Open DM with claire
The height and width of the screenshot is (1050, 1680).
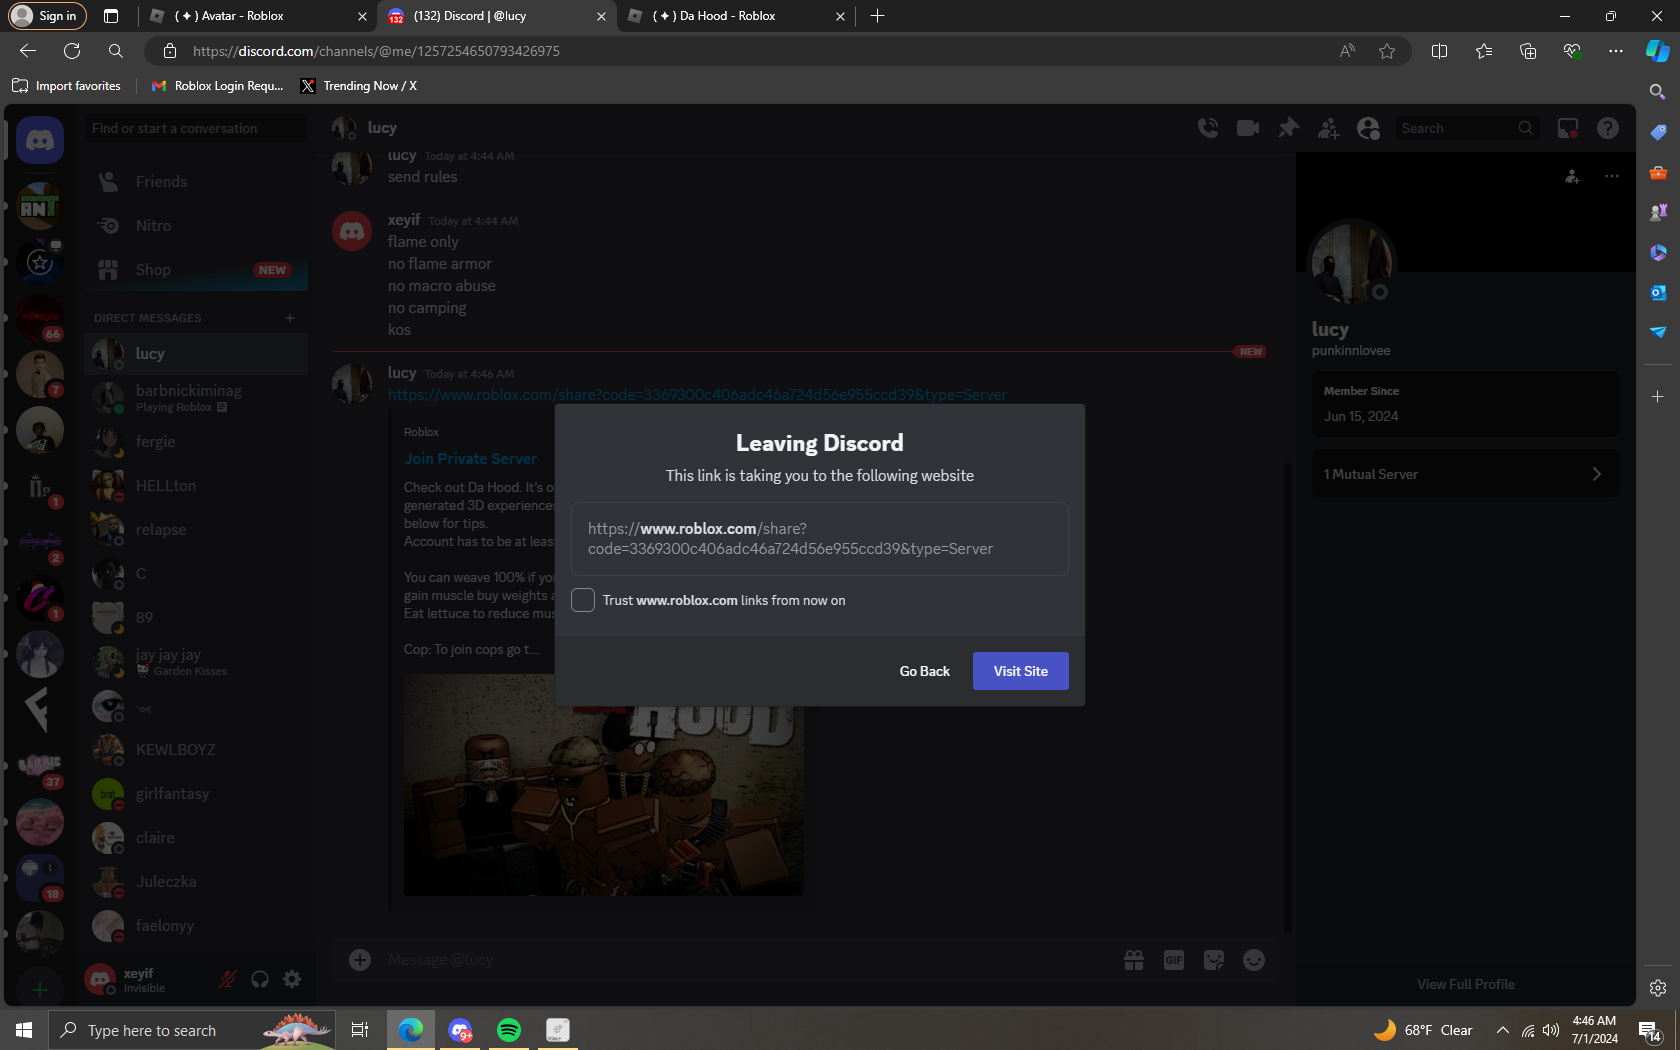[196, 837]
